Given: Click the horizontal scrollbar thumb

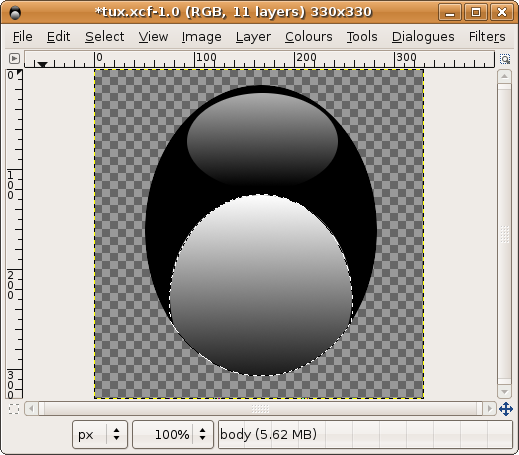Looking at the screenshot, I should point(260,408).
